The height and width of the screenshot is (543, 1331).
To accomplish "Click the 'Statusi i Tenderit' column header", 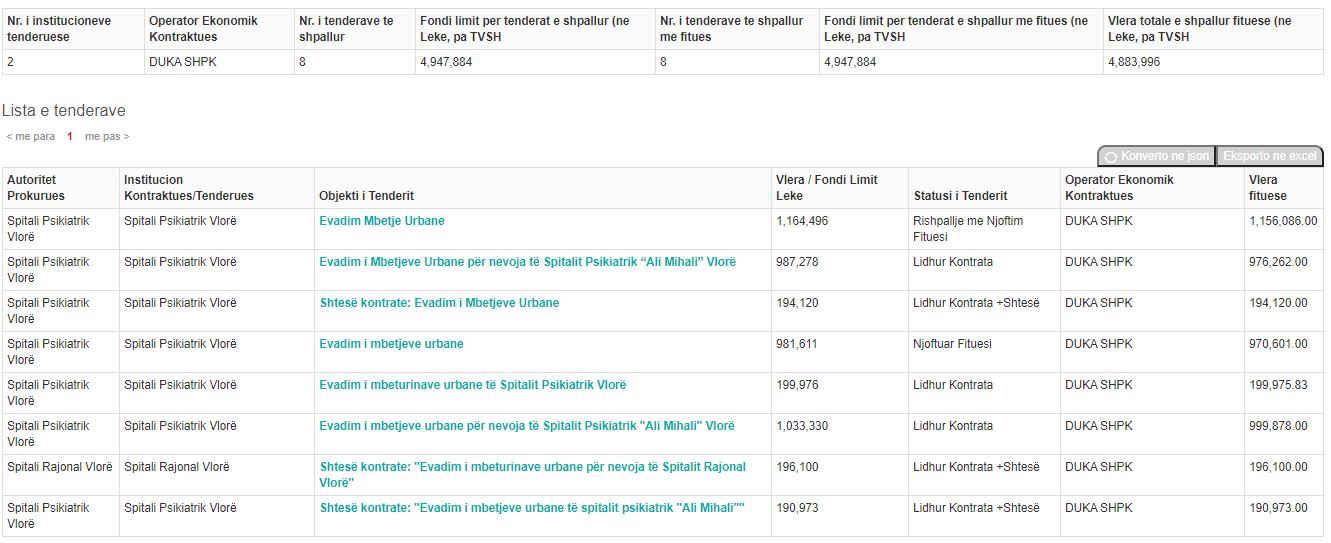I will pos(960,196).
